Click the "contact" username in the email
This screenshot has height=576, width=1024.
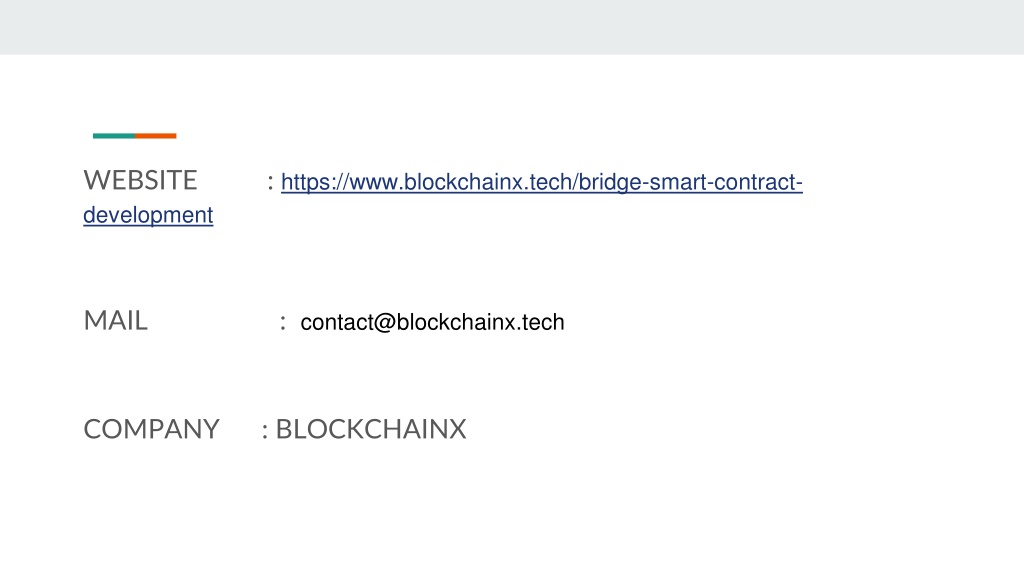coord(336,322)
